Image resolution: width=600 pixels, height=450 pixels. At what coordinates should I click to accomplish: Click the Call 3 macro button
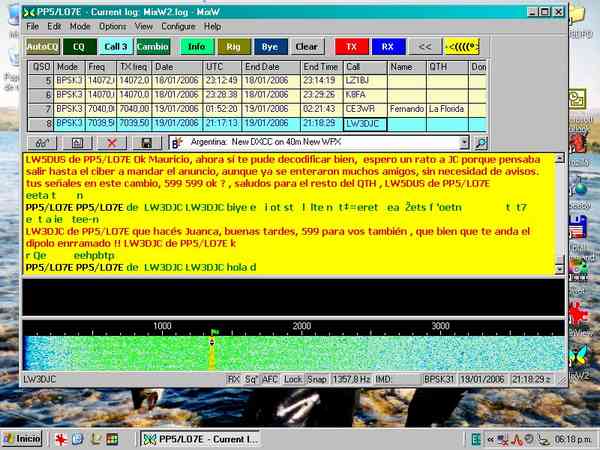tap(116, 47)
